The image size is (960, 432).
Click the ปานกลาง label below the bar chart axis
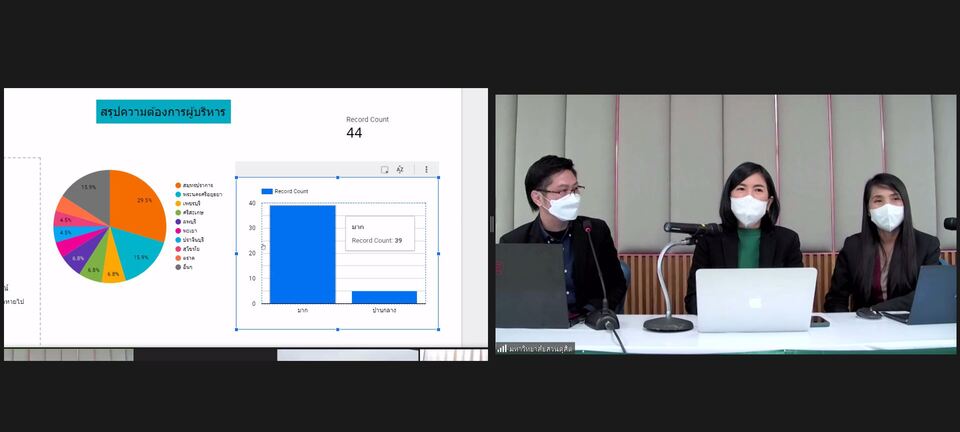[384, 310]
